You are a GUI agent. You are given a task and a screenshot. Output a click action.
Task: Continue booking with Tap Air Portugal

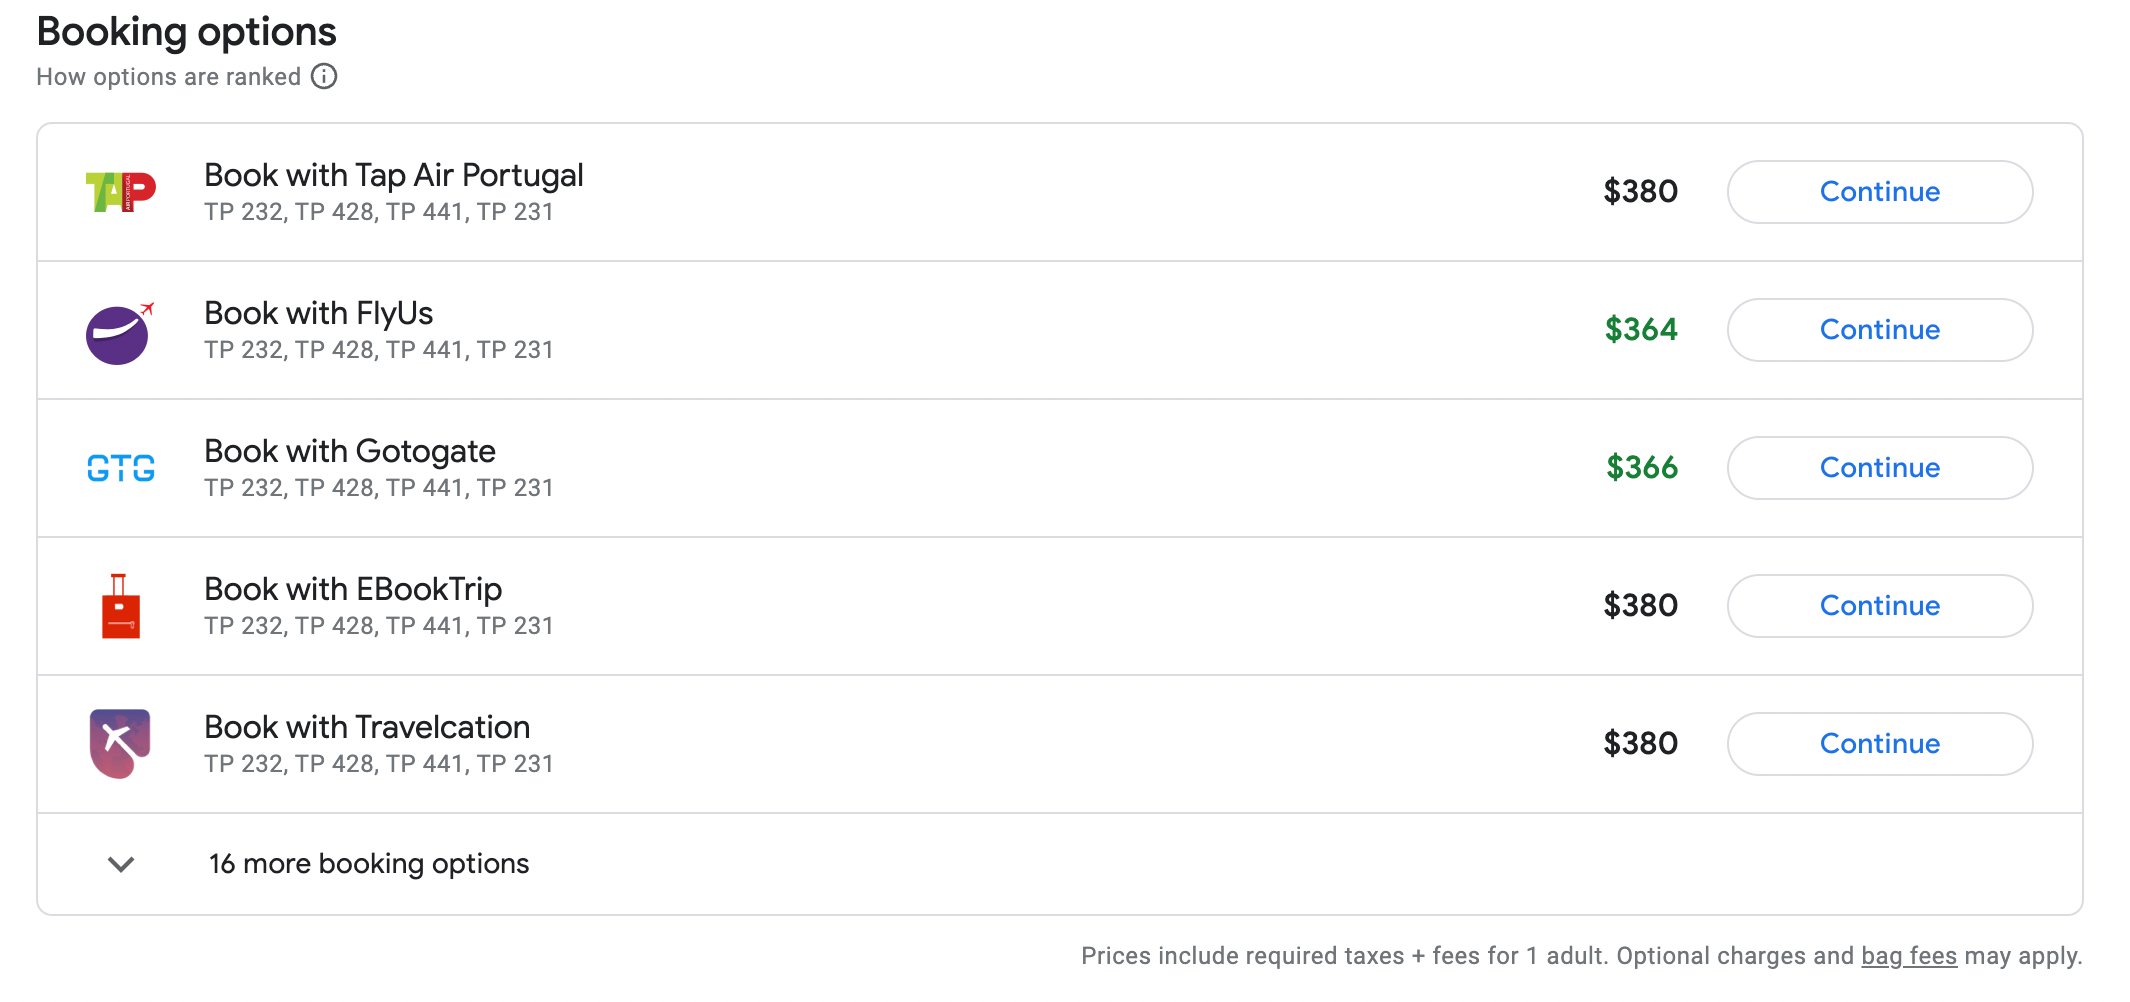click(1879, 192)
